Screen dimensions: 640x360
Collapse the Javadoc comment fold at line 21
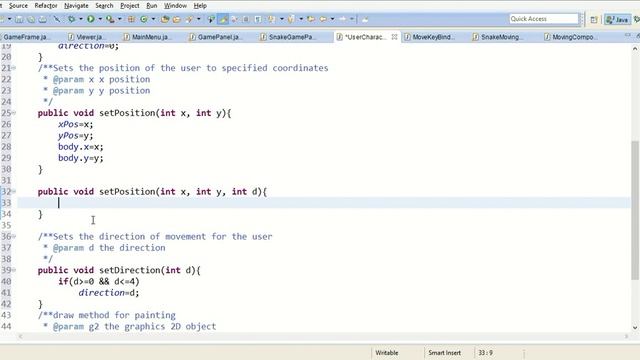(x=14, y=68)
